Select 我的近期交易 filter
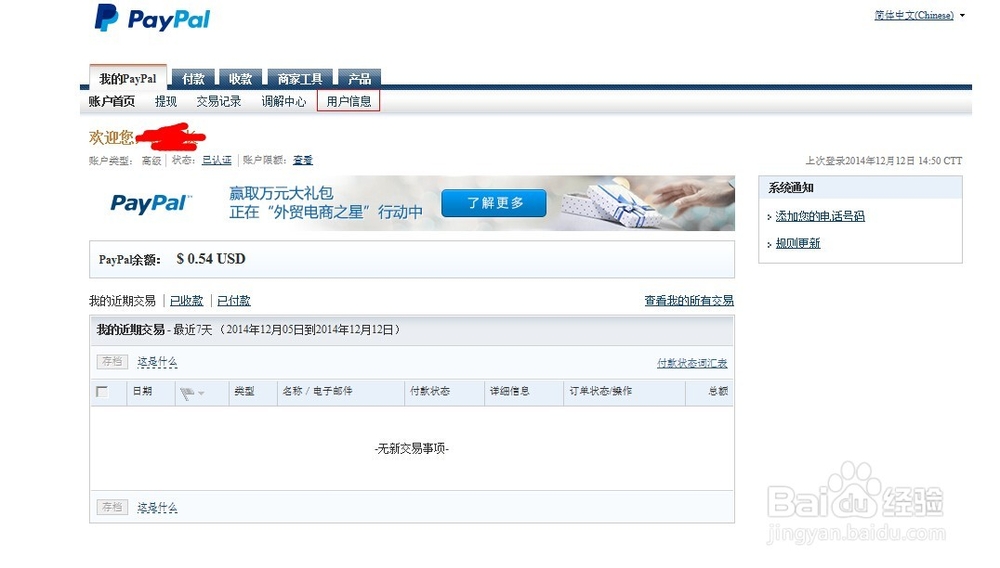The width and height of the screenshot is (1000, 568). coord(122,300)
